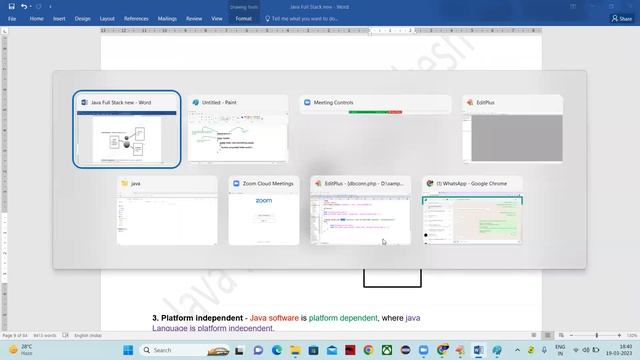Open Paint icon on taskbar
This screenshot has width=640, height=360.
pyautogui.click(x=497, y=350)
